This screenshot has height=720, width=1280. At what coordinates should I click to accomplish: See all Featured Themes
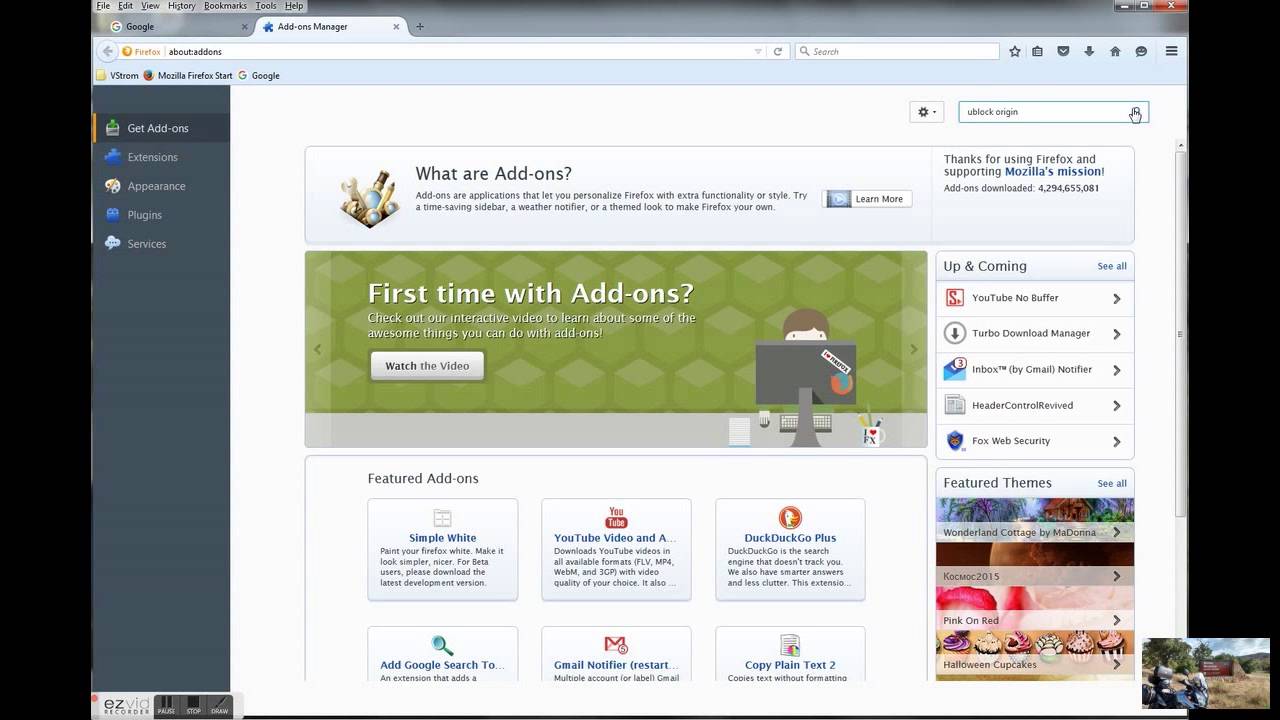click(1112, 483)
